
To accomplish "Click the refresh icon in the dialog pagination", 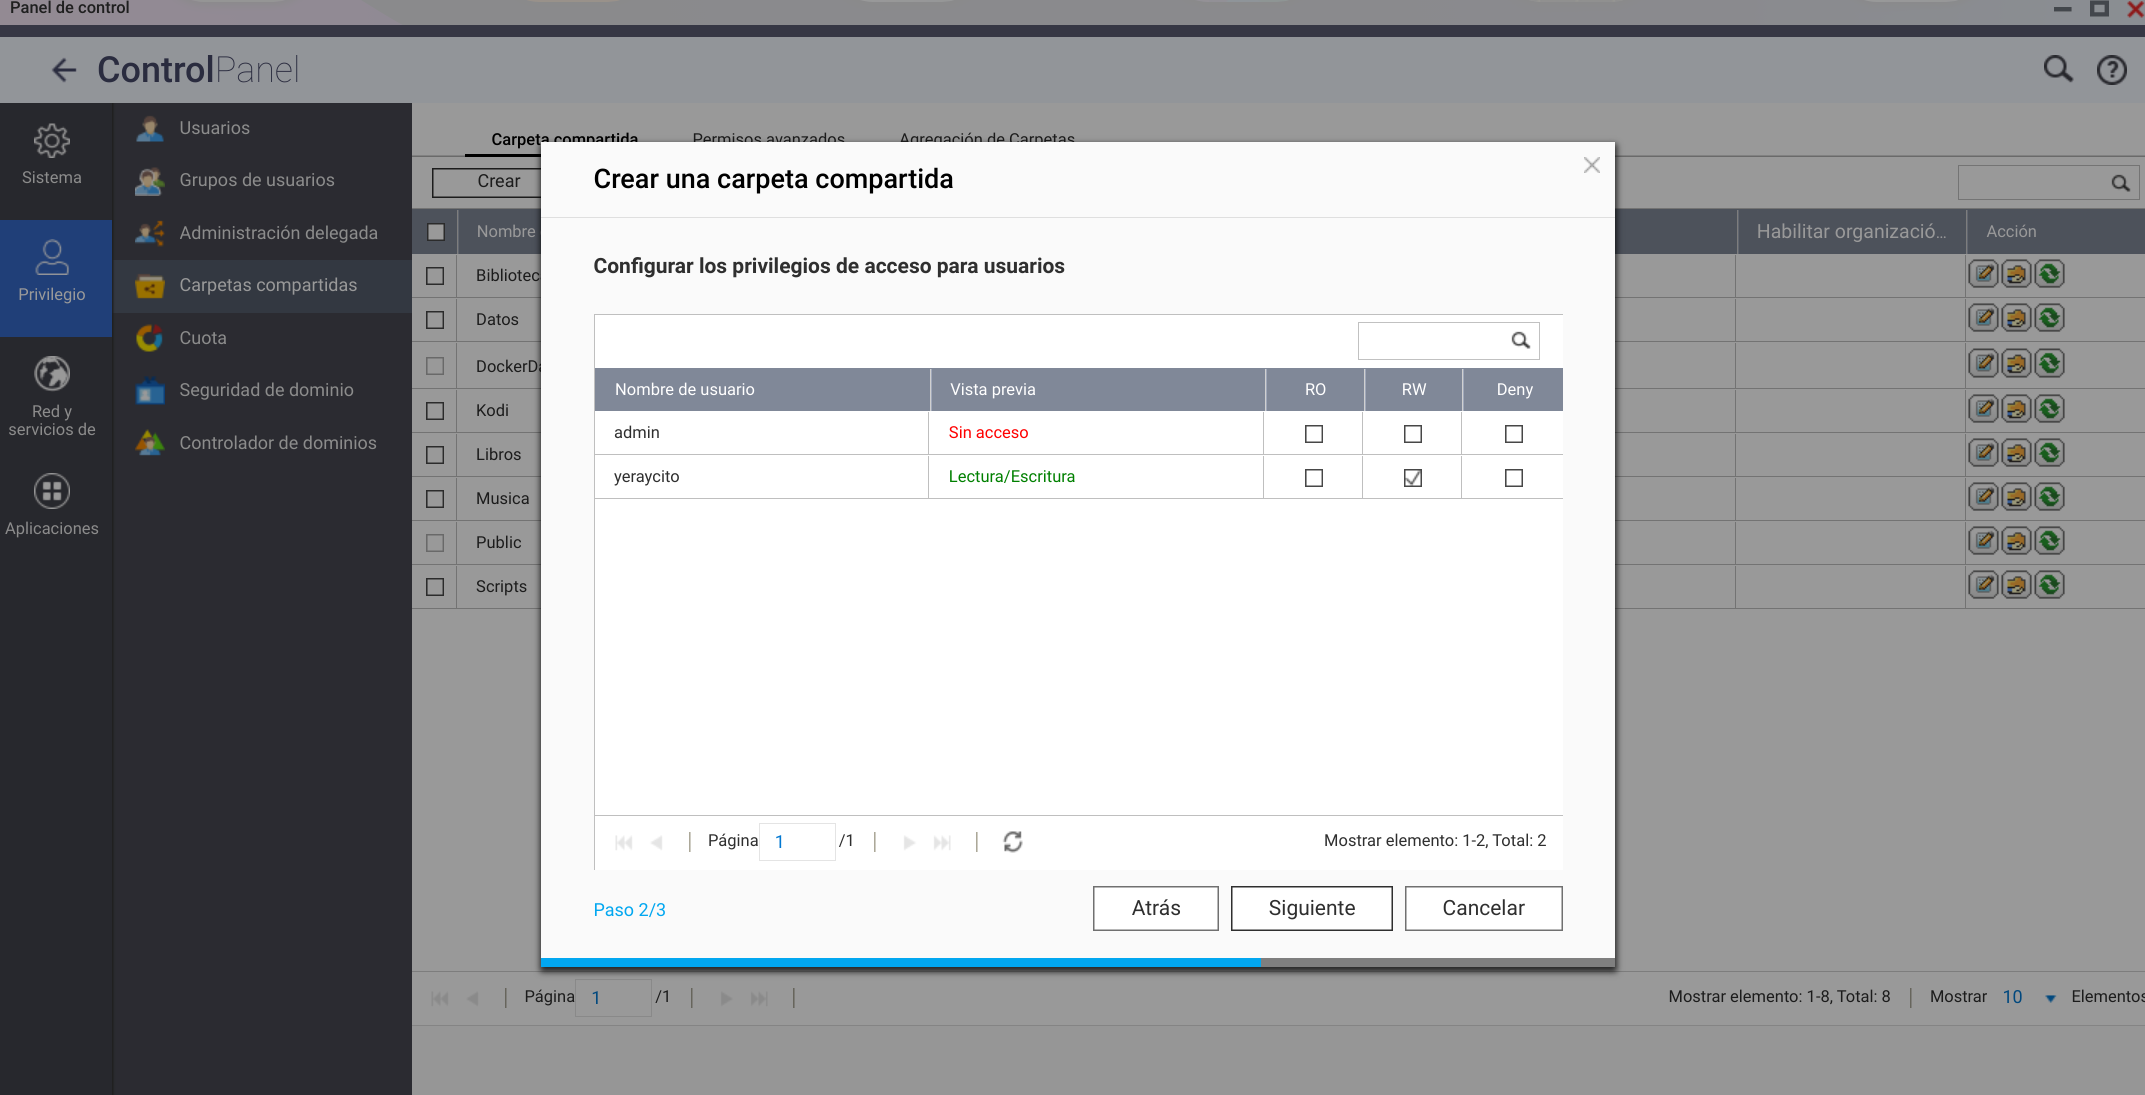I will click(x=1012, y=842).
